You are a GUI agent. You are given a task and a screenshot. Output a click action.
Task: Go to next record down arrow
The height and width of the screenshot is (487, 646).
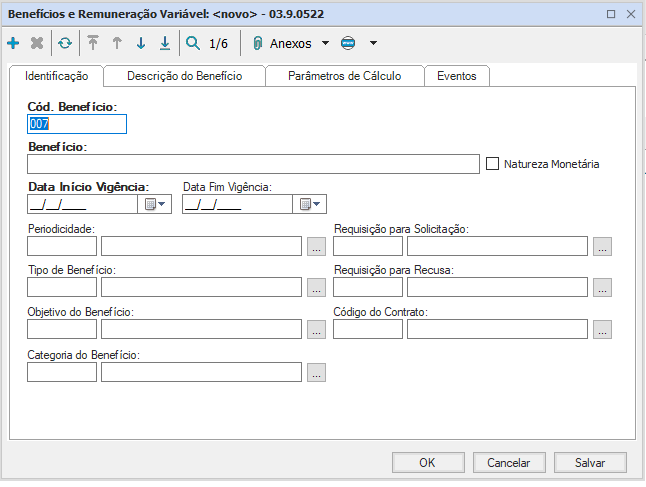(x=141, y=44)
